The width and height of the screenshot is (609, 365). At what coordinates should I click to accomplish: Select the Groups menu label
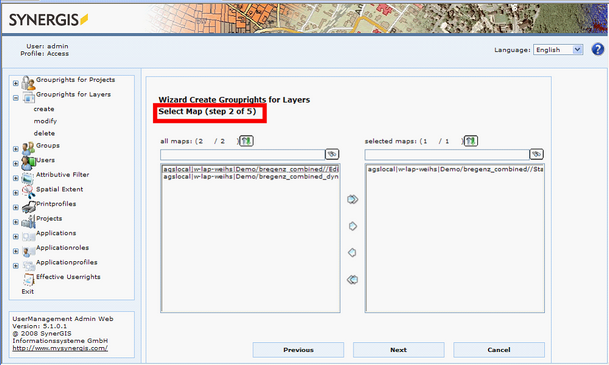pos(48,145)
